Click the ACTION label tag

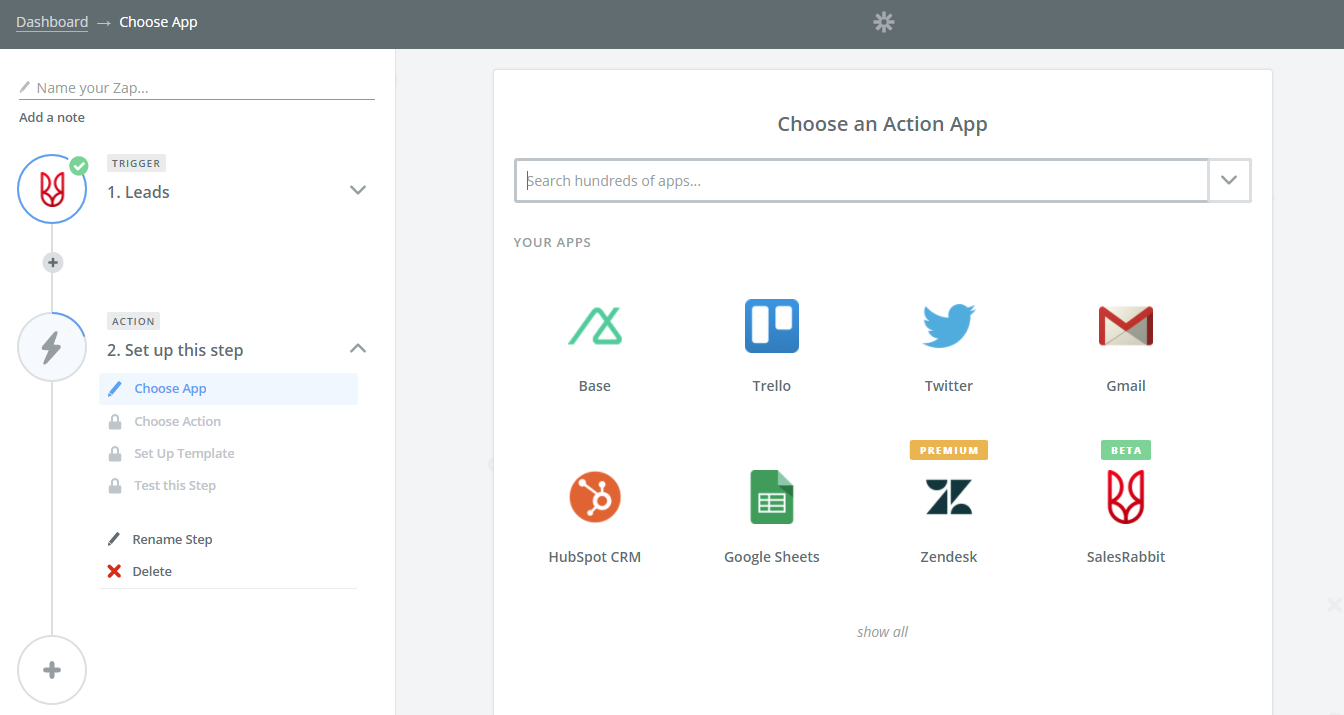(134, 321)
